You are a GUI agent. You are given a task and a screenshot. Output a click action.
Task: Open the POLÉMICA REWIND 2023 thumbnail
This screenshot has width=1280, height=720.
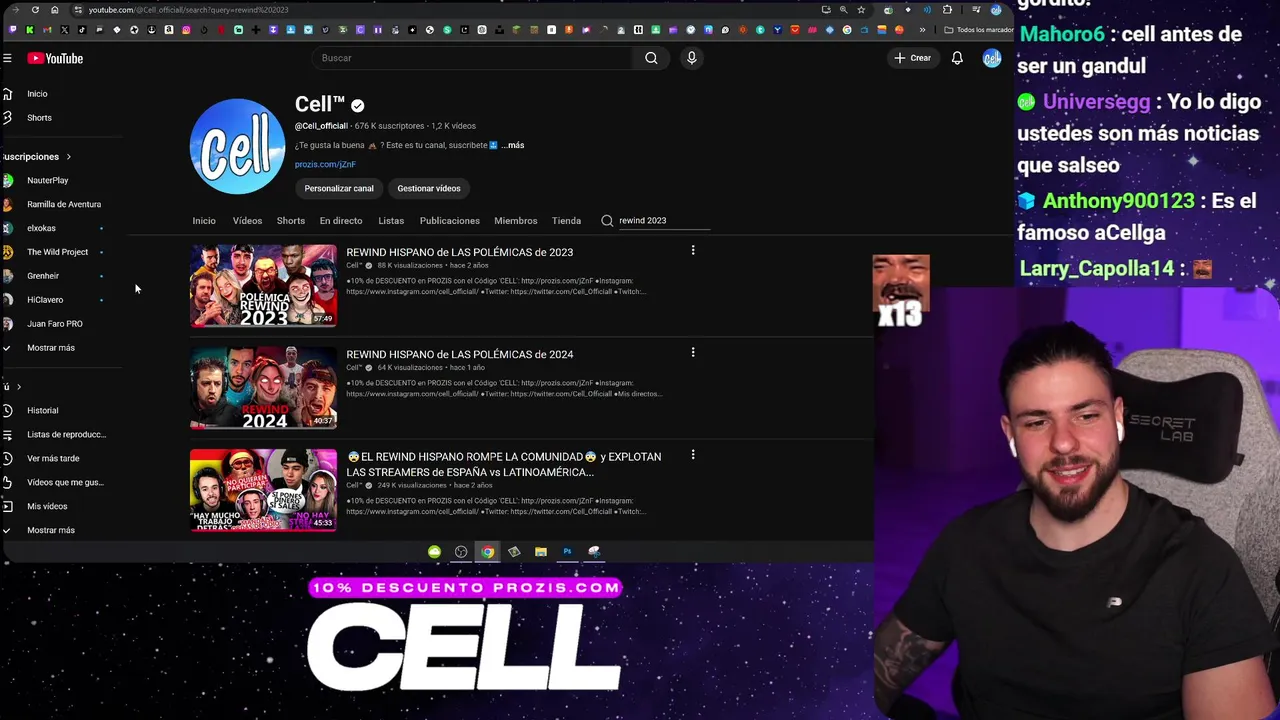coord(264,286)
